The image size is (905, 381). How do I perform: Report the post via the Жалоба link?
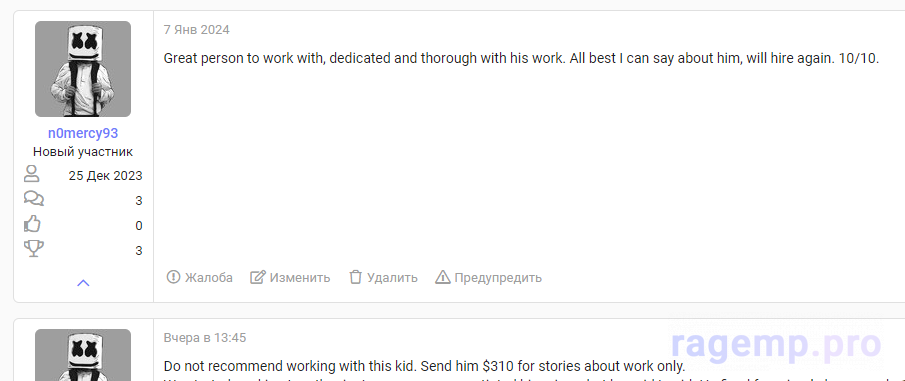[x=200, y=278]
